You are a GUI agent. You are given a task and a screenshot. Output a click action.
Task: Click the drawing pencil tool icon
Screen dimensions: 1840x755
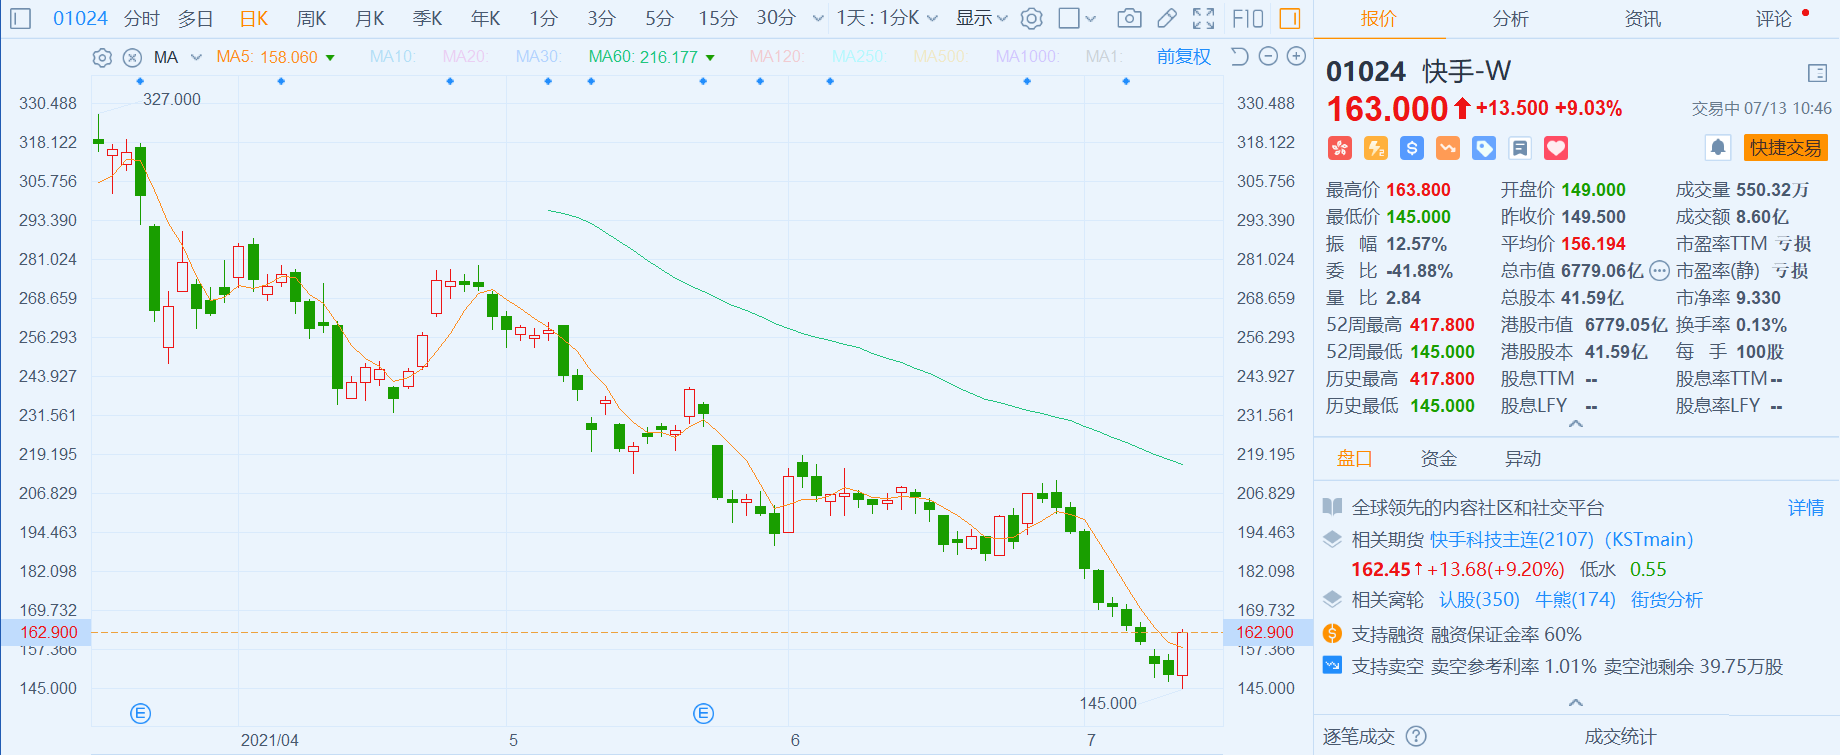1166,18
